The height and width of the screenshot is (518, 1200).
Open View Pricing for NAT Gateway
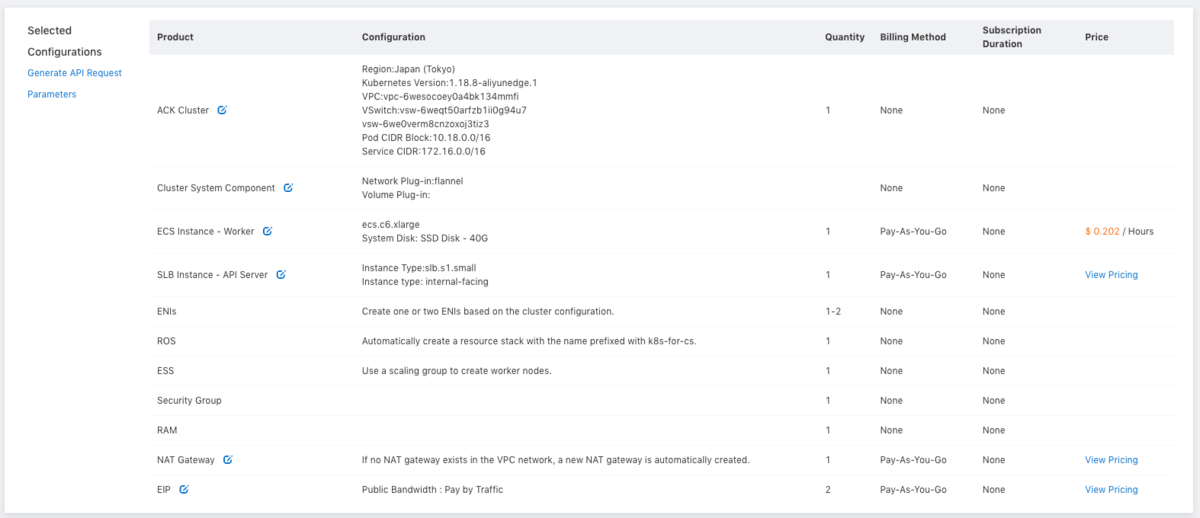point(1111,460)
